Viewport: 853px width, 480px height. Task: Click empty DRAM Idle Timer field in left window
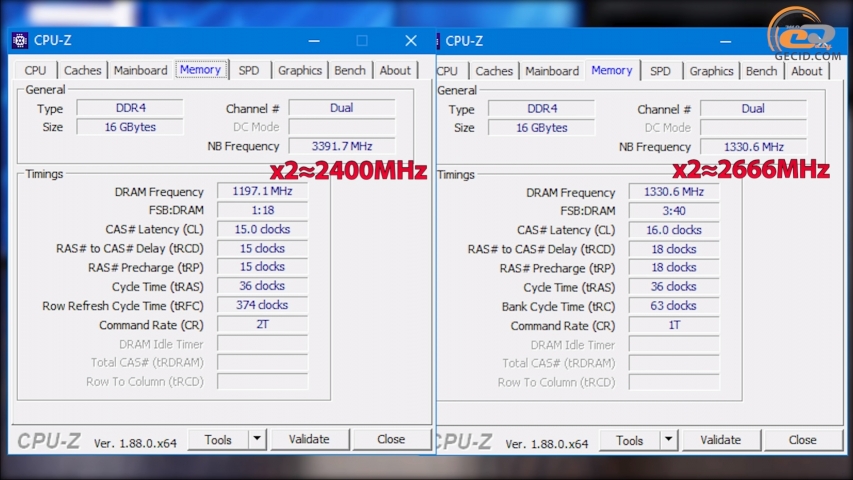pyautogui.click(x=262, y=344)
